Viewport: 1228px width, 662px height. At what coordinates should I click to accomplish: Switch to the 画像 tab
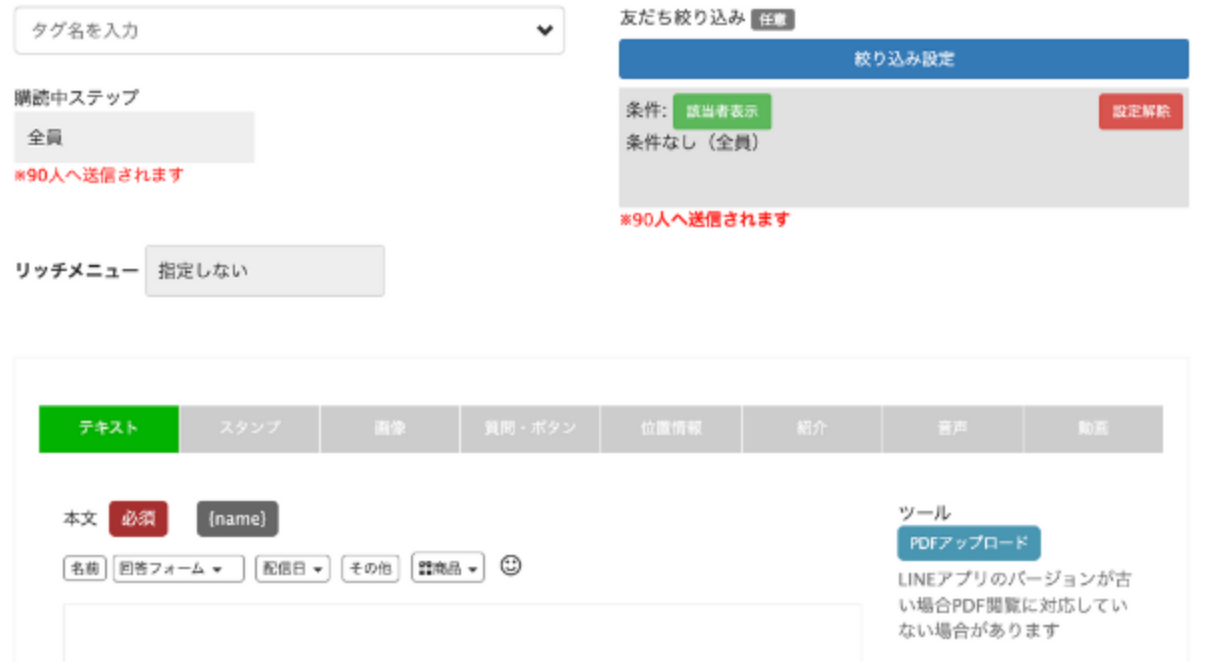(390, 428)
